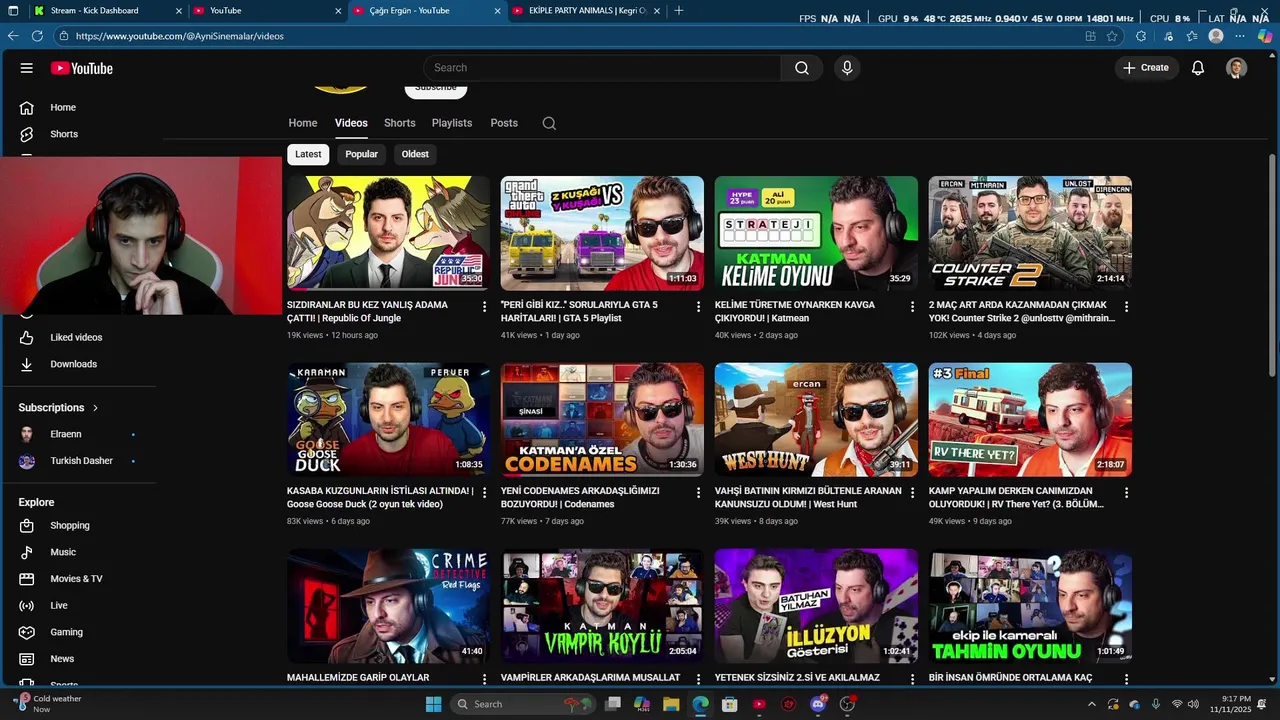Screen dimensions: 1280x720
Task: Open the Windows Start menu
Action: click(433, 704)
